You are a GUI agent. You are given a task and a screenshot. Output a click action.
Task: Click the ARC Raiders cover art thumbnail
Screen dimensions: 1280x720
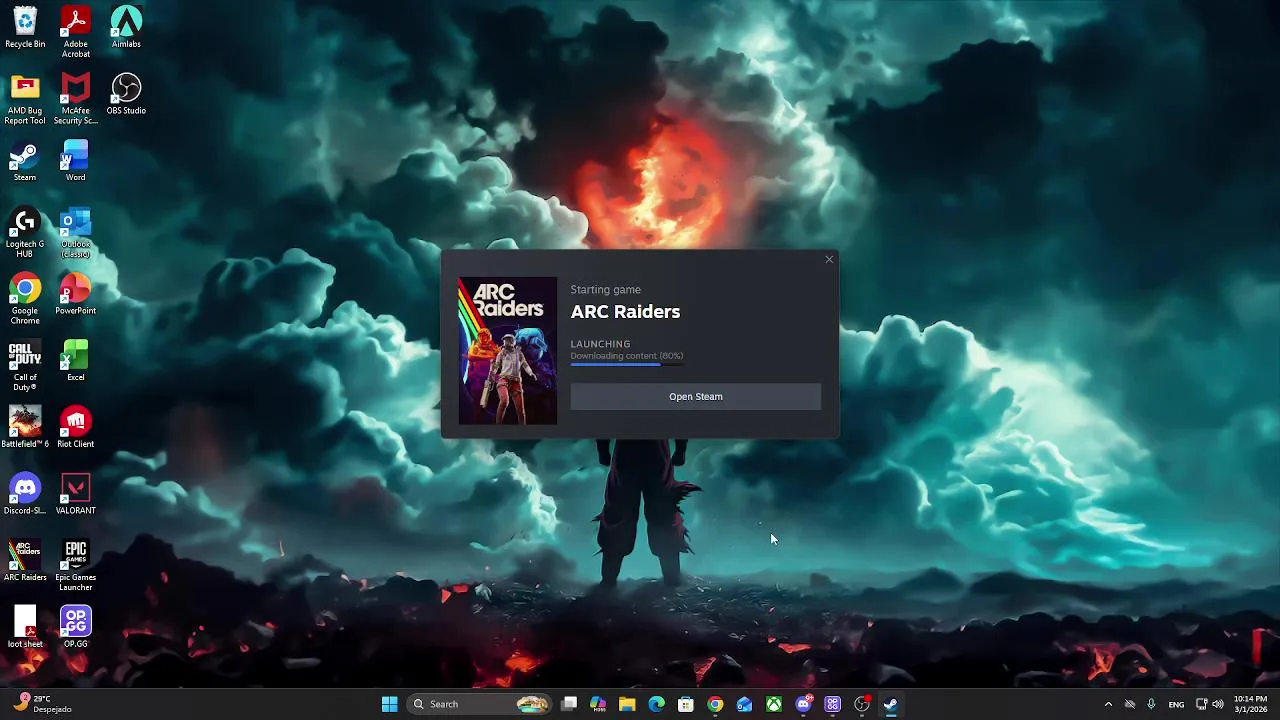point(507,351)
